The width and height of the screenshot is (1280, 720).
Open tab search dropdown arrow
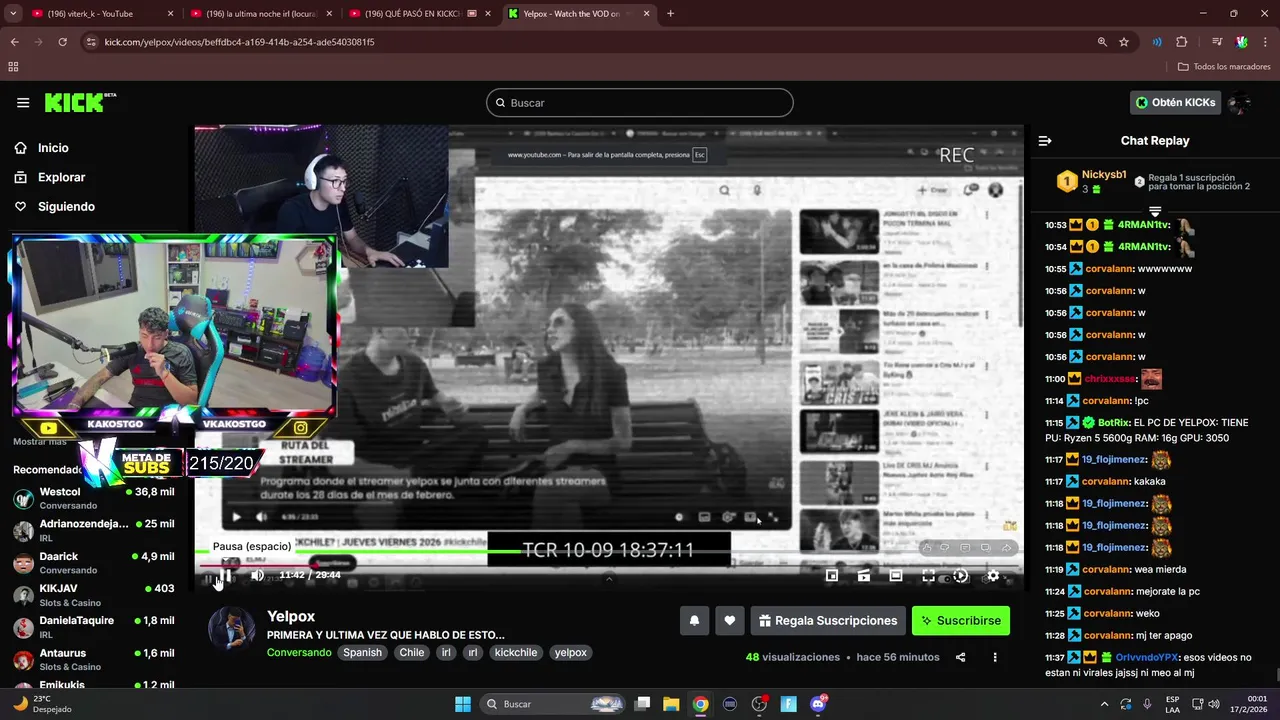(x=13, y=14)
